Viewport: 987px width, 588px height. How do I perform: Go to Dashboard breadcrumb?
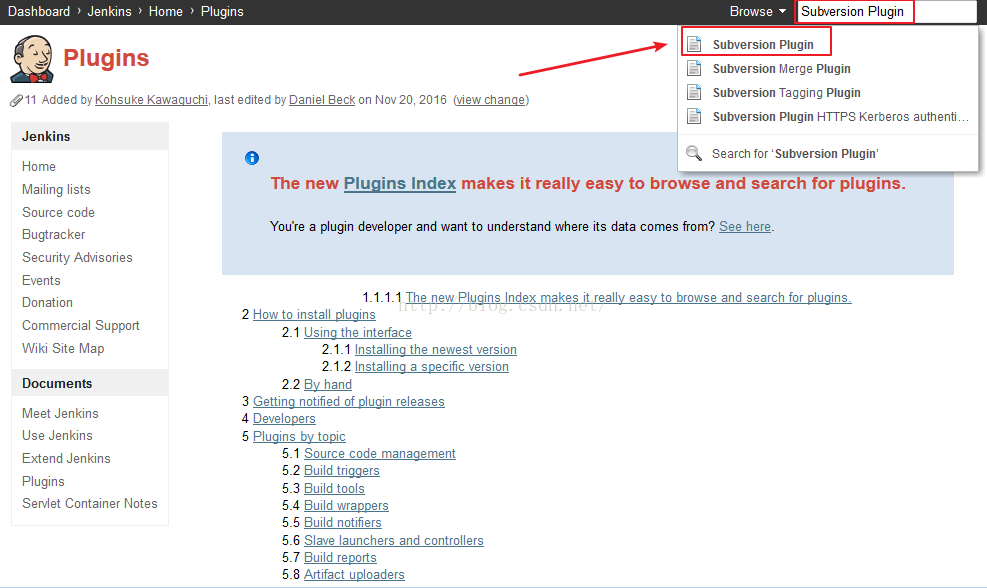[38, 11]
